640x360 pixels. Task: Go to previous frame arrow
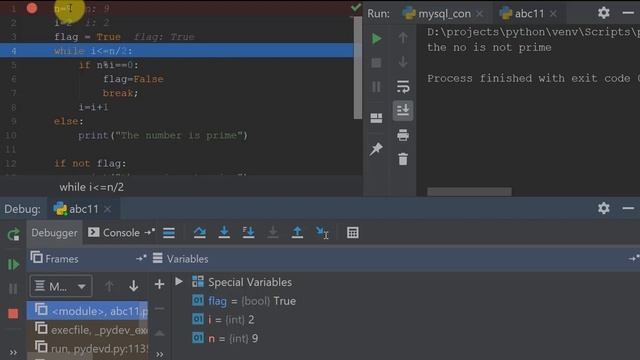(x=109, y=286)
